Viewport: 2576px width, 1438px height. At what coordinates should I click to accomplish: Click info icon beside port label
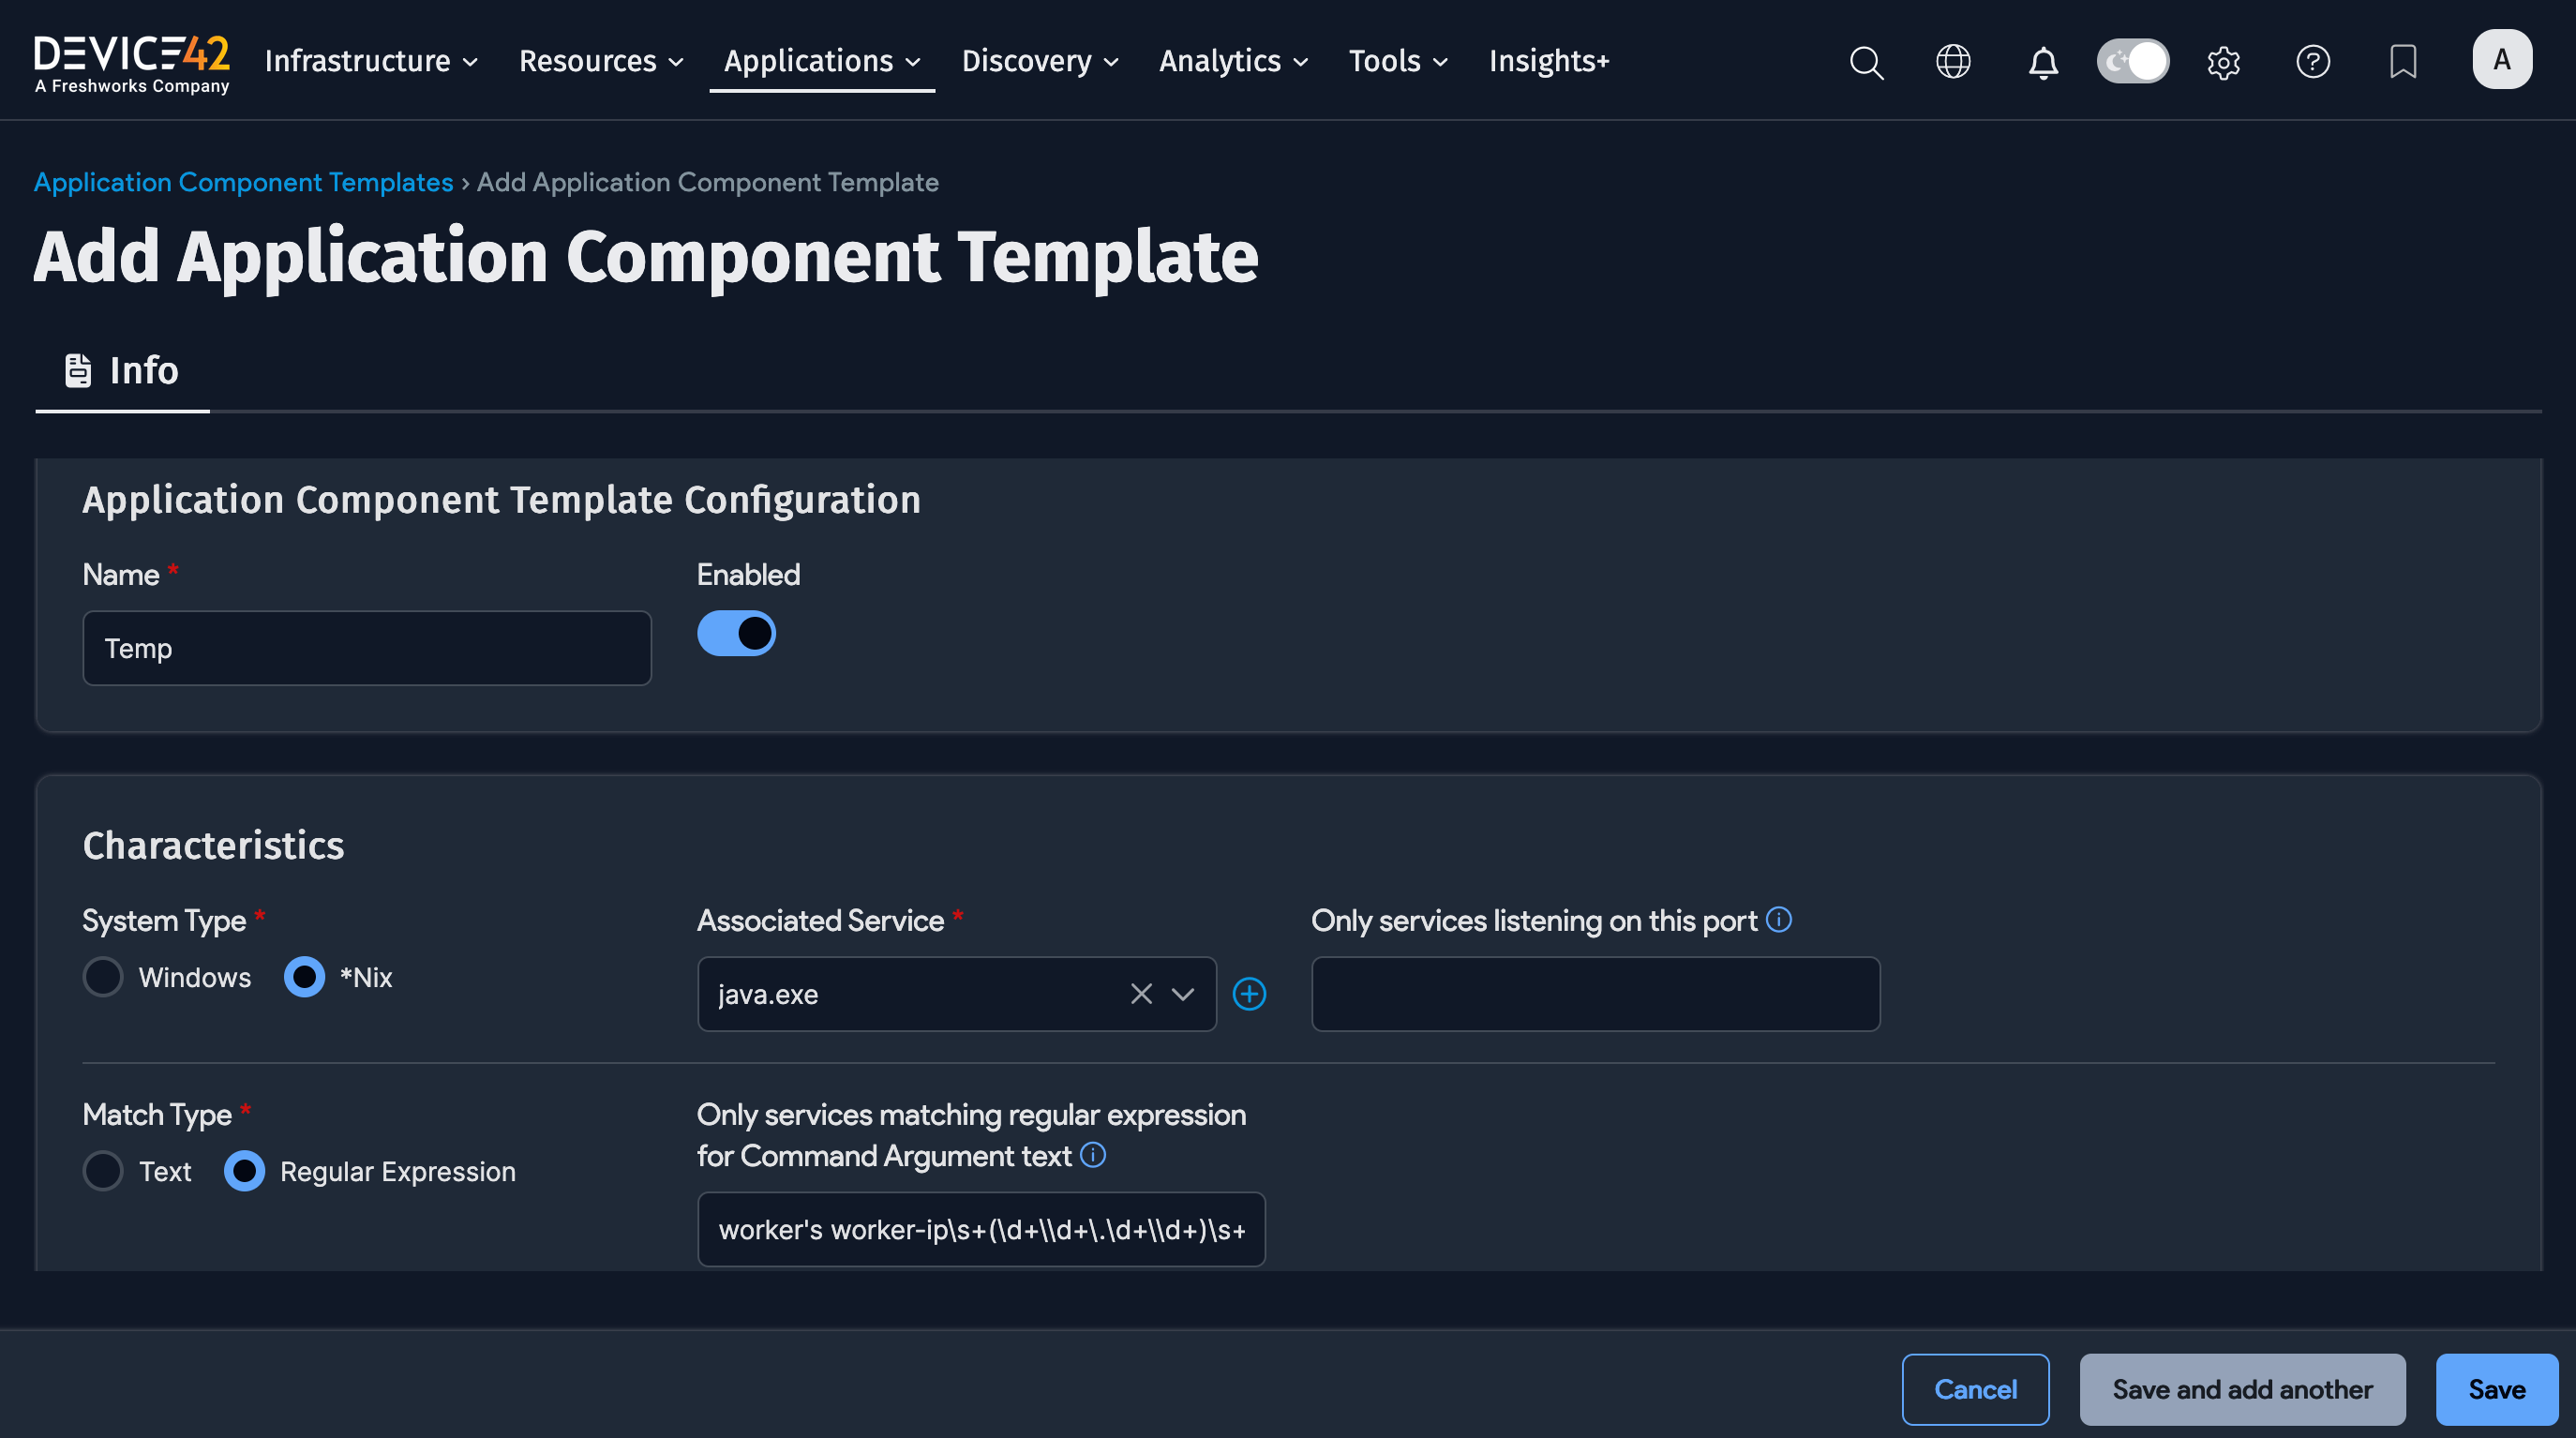point(1779,919)
